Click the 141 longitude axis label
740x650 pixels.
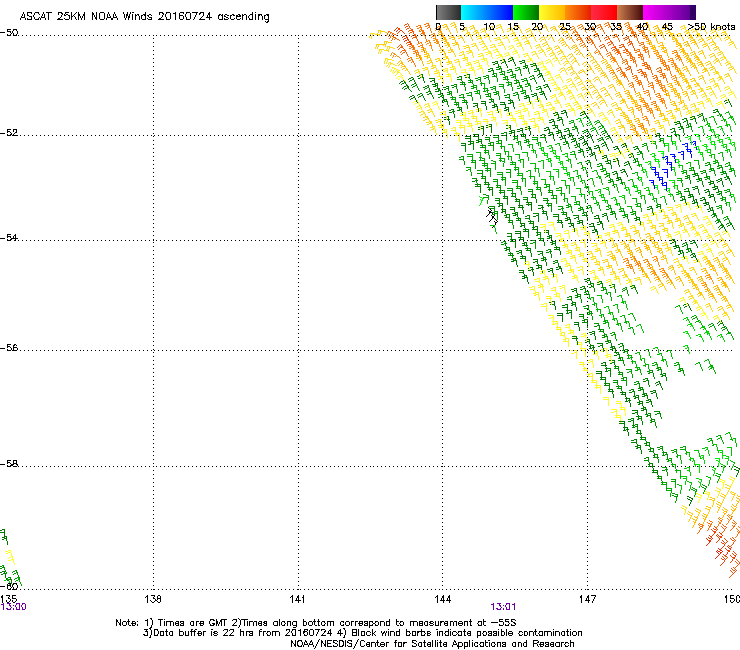[x=297, y=599]
